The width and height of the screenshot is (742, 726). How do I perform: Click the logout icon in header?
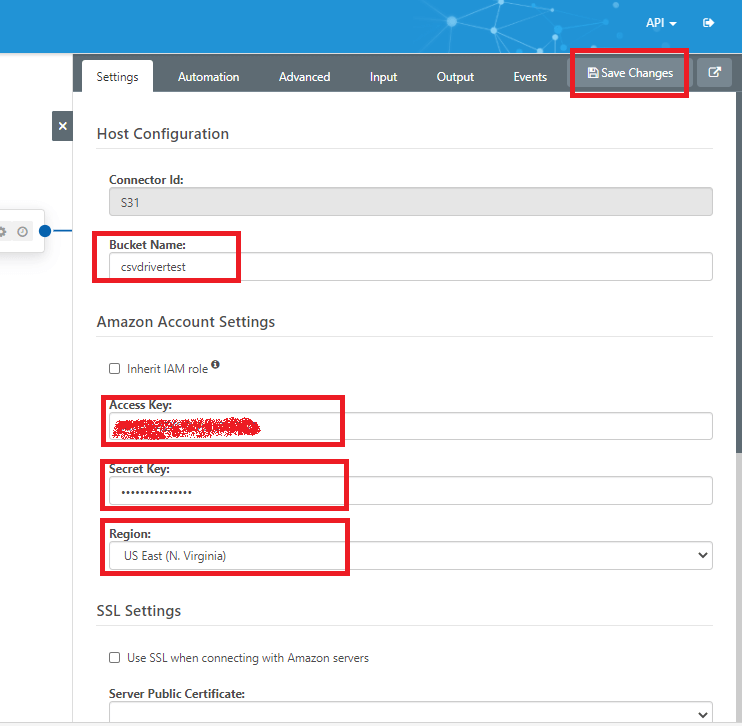pos(709,22)
